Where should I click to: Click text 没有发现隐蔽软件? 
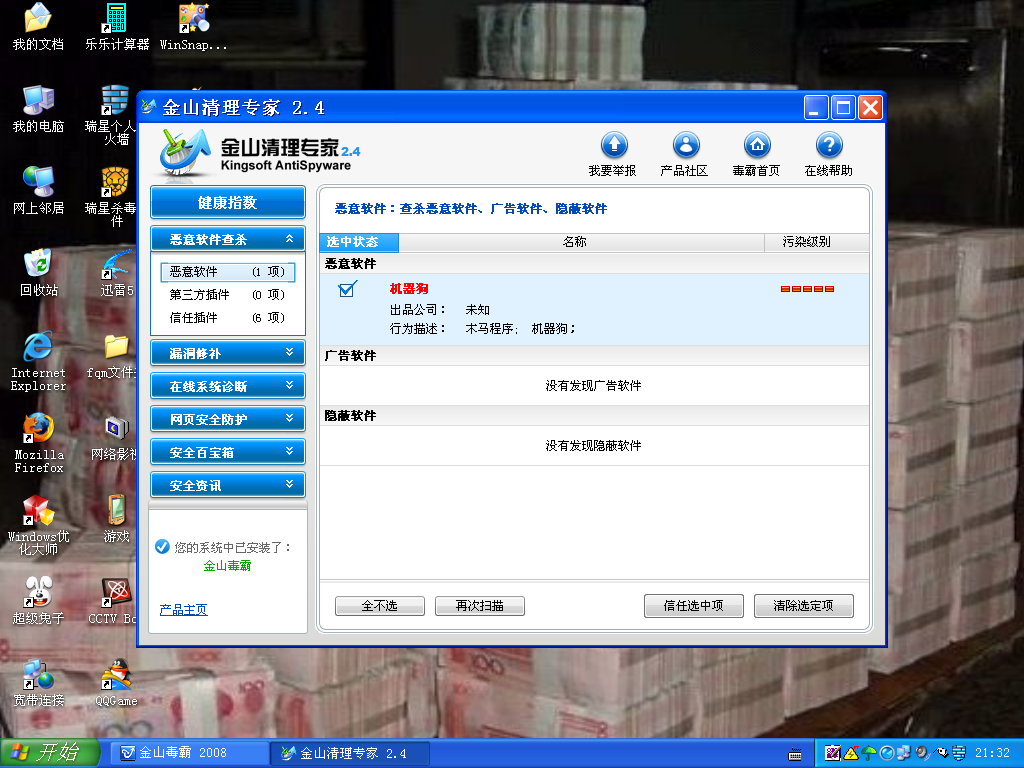click(593, 446)
